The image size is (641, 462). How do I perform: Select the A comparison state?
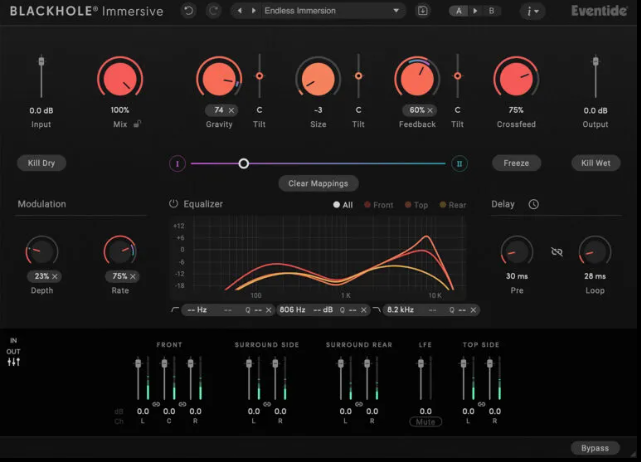coord(459,11)
